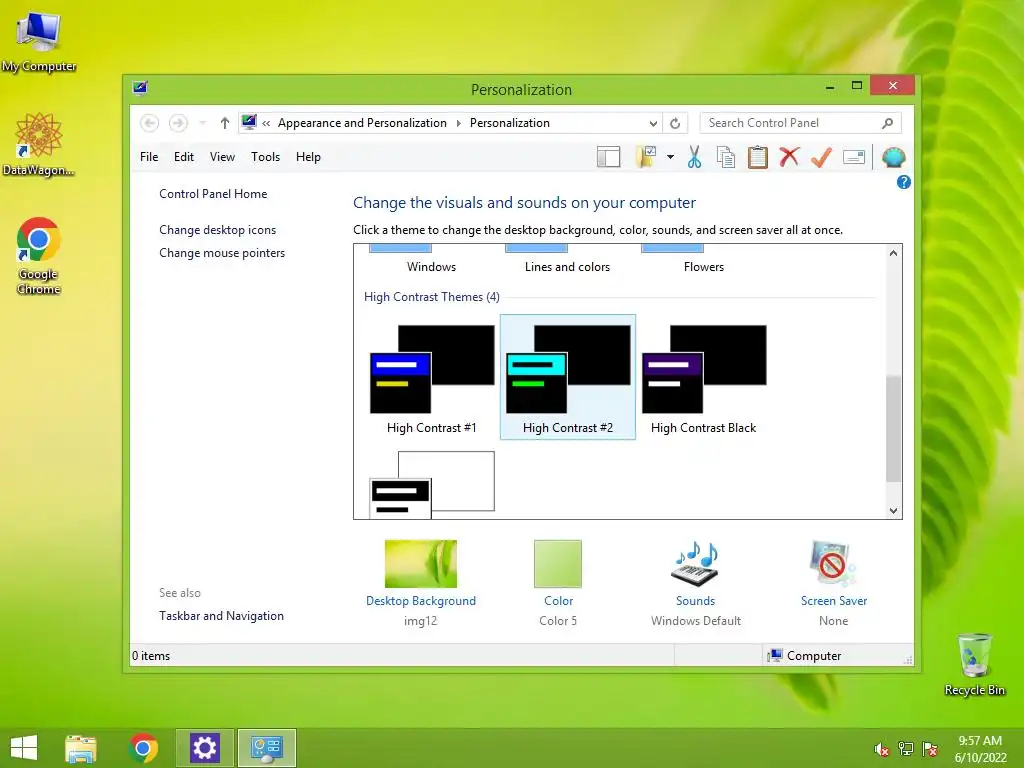
Task: Go up one level with Up arrow
Action: click(x=225, y=123)
